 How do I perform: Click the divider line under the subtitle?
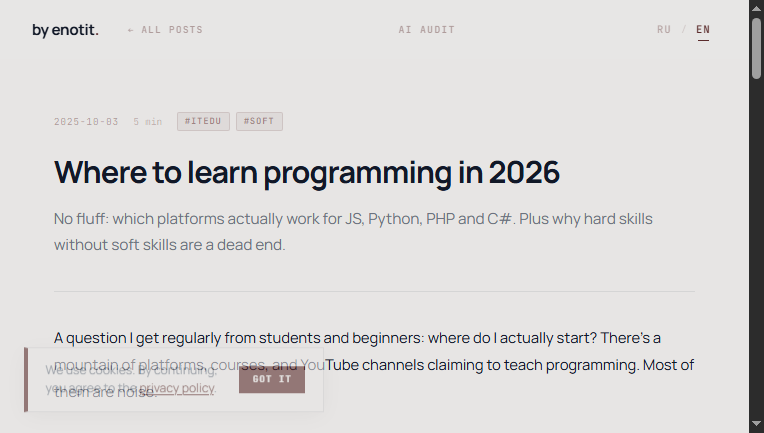pyautogui.click(x=374, y=291)
